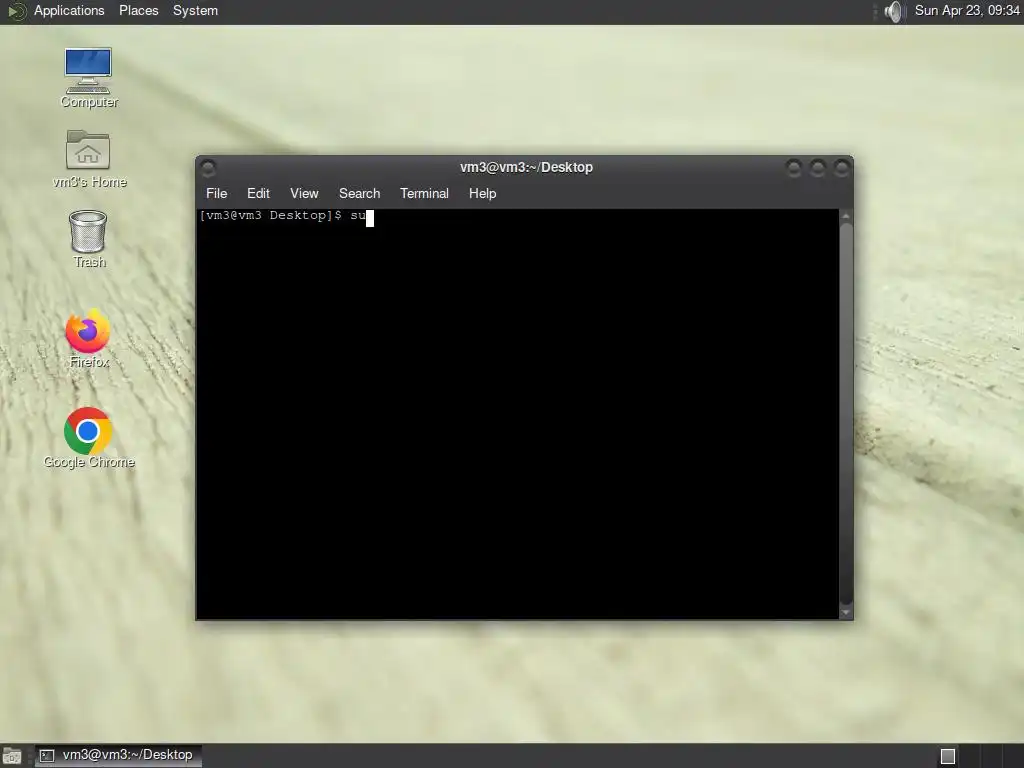This screenshot has width=1024, height=768.
Task: Click the volume speaker icon in top panel
Action: pyautogui.click(x=893, y=11)
